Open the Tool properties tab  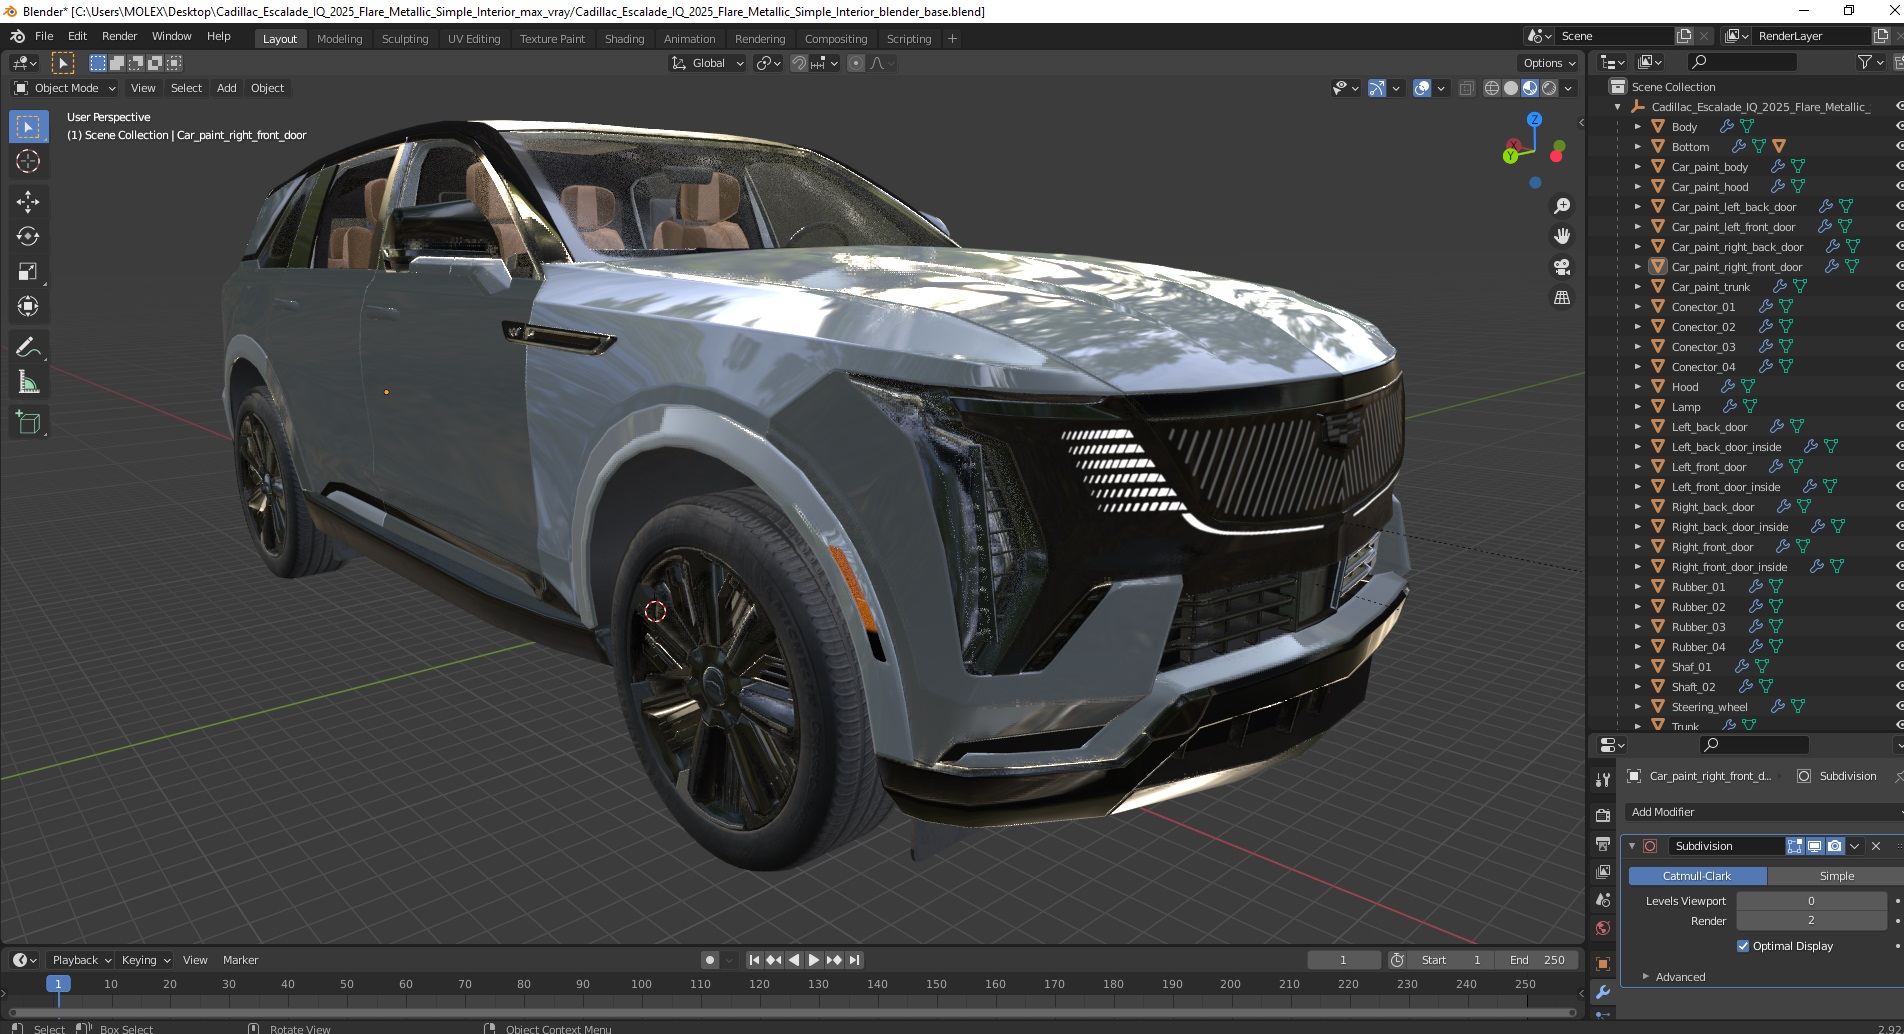click(1603, 779)
